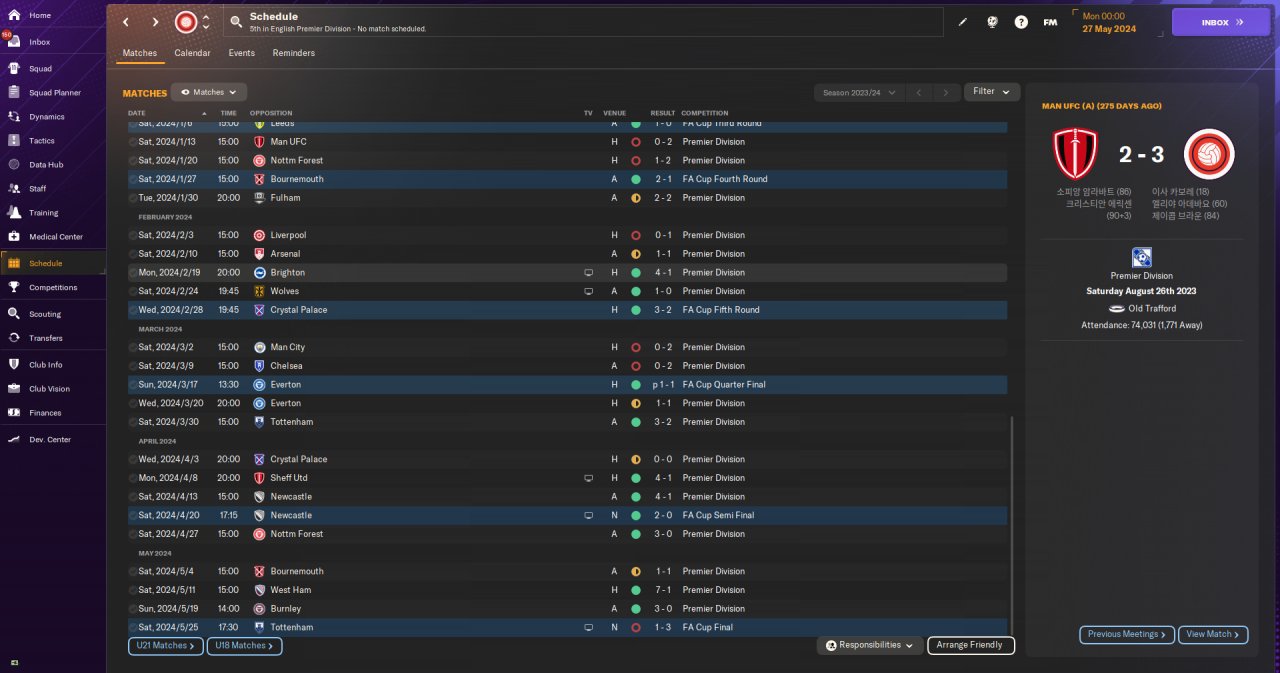
Task: Toggle reminder circle on Chelsea row
Action: tap(134, 366)
